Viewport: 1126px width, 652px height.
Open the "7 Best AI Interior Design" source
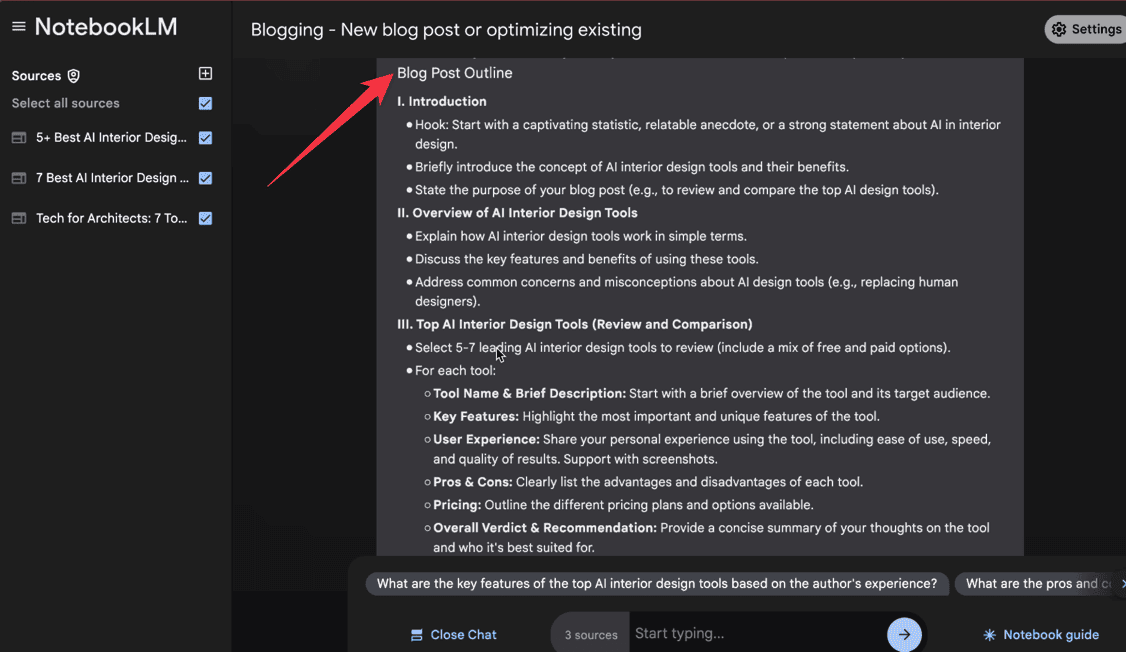(112, 178)
